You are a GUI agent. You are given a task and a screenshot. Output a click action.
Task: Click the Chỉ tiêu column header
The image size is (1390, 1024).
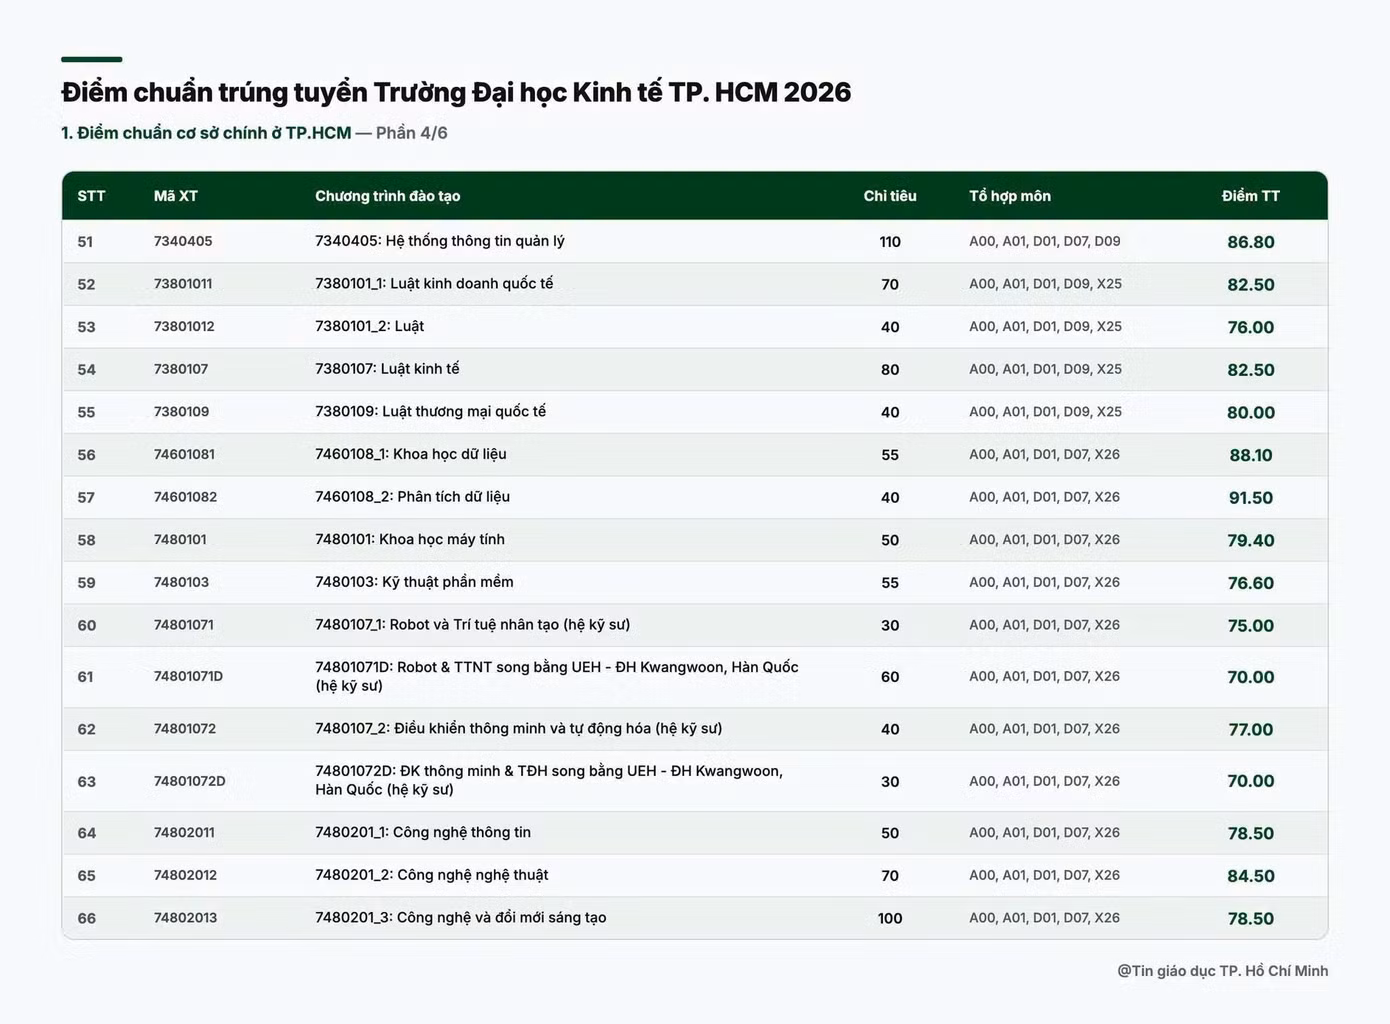(890, 196)
